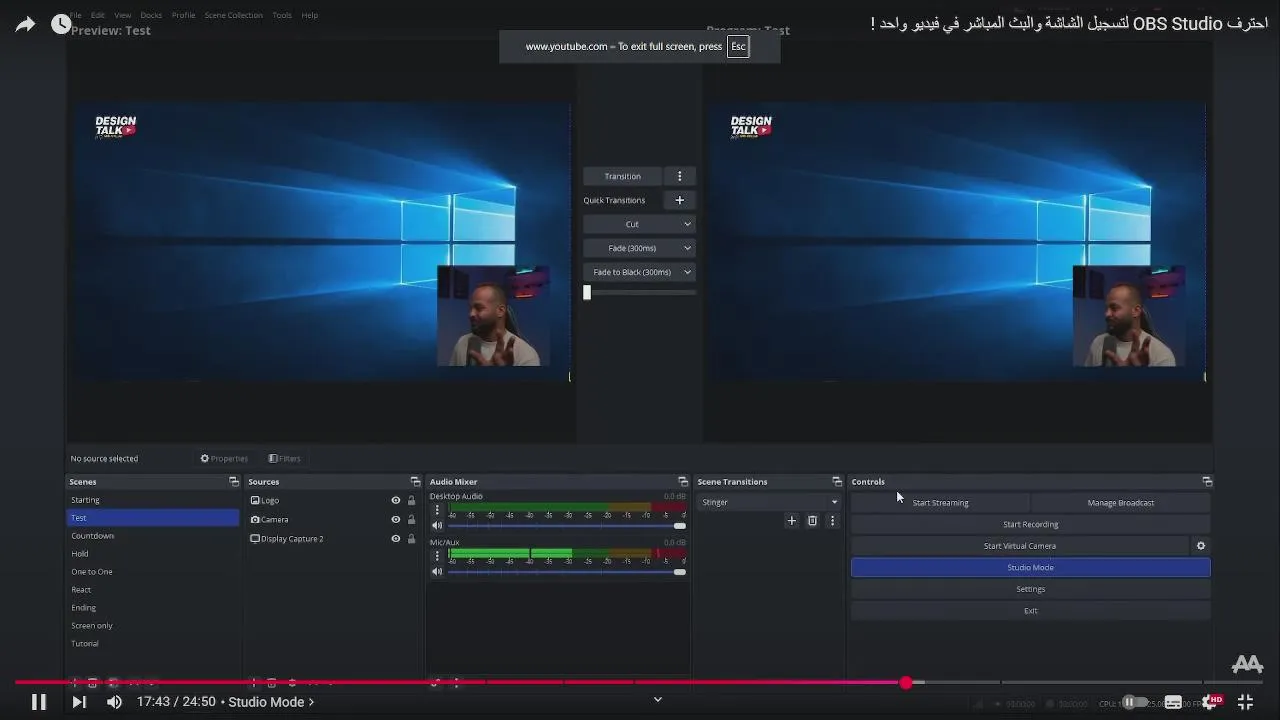Open the Stinger scene transition dropdown
Image resolution: width=1280 pixels, height=720 pixels.
[x=769, y=502]
